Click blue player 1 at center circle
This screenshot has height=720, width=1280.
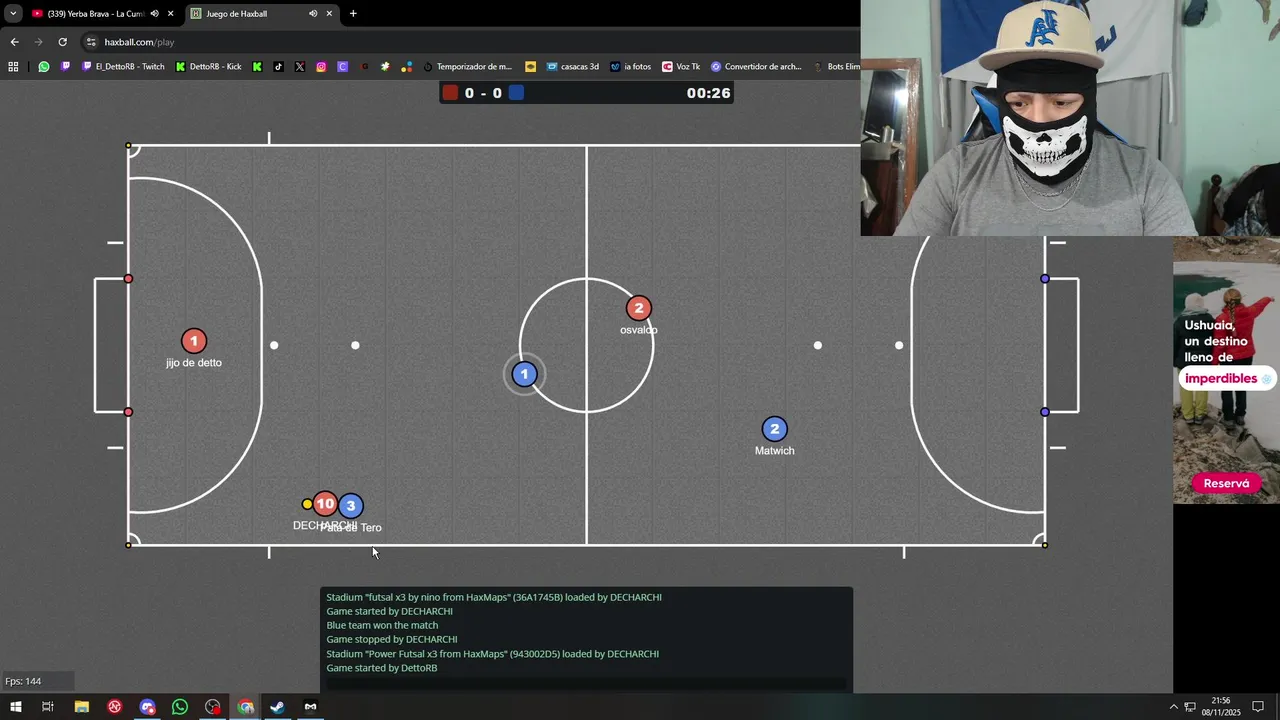(525, 374)
